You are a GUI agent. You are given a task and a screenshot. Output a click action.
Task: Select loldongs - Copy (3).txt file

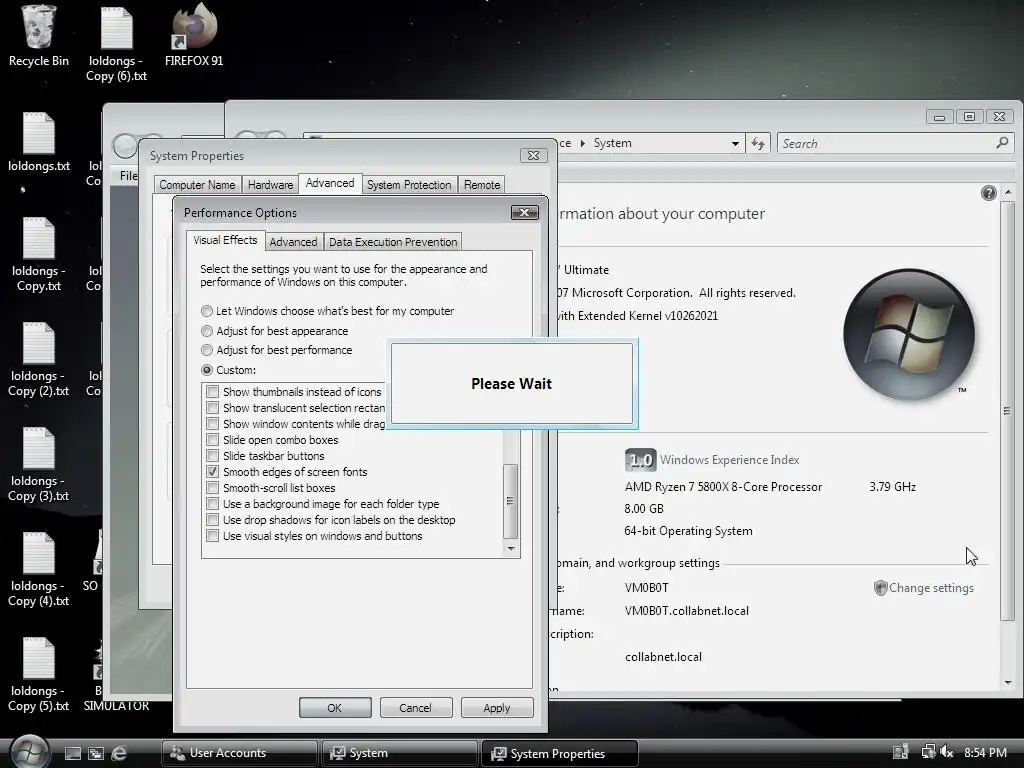point(39,464)
